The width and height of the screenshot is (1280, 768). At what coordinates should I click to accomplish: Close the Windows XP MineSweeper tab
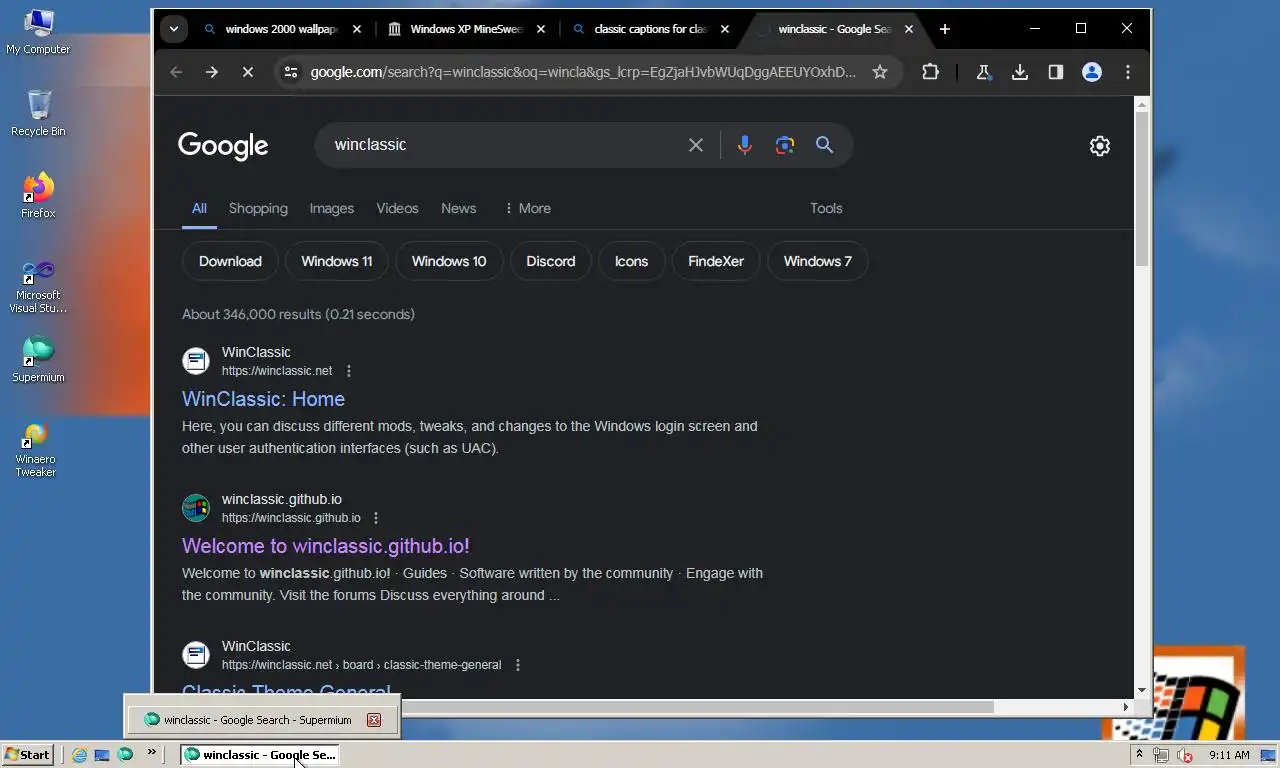click(x=541, y=29)
